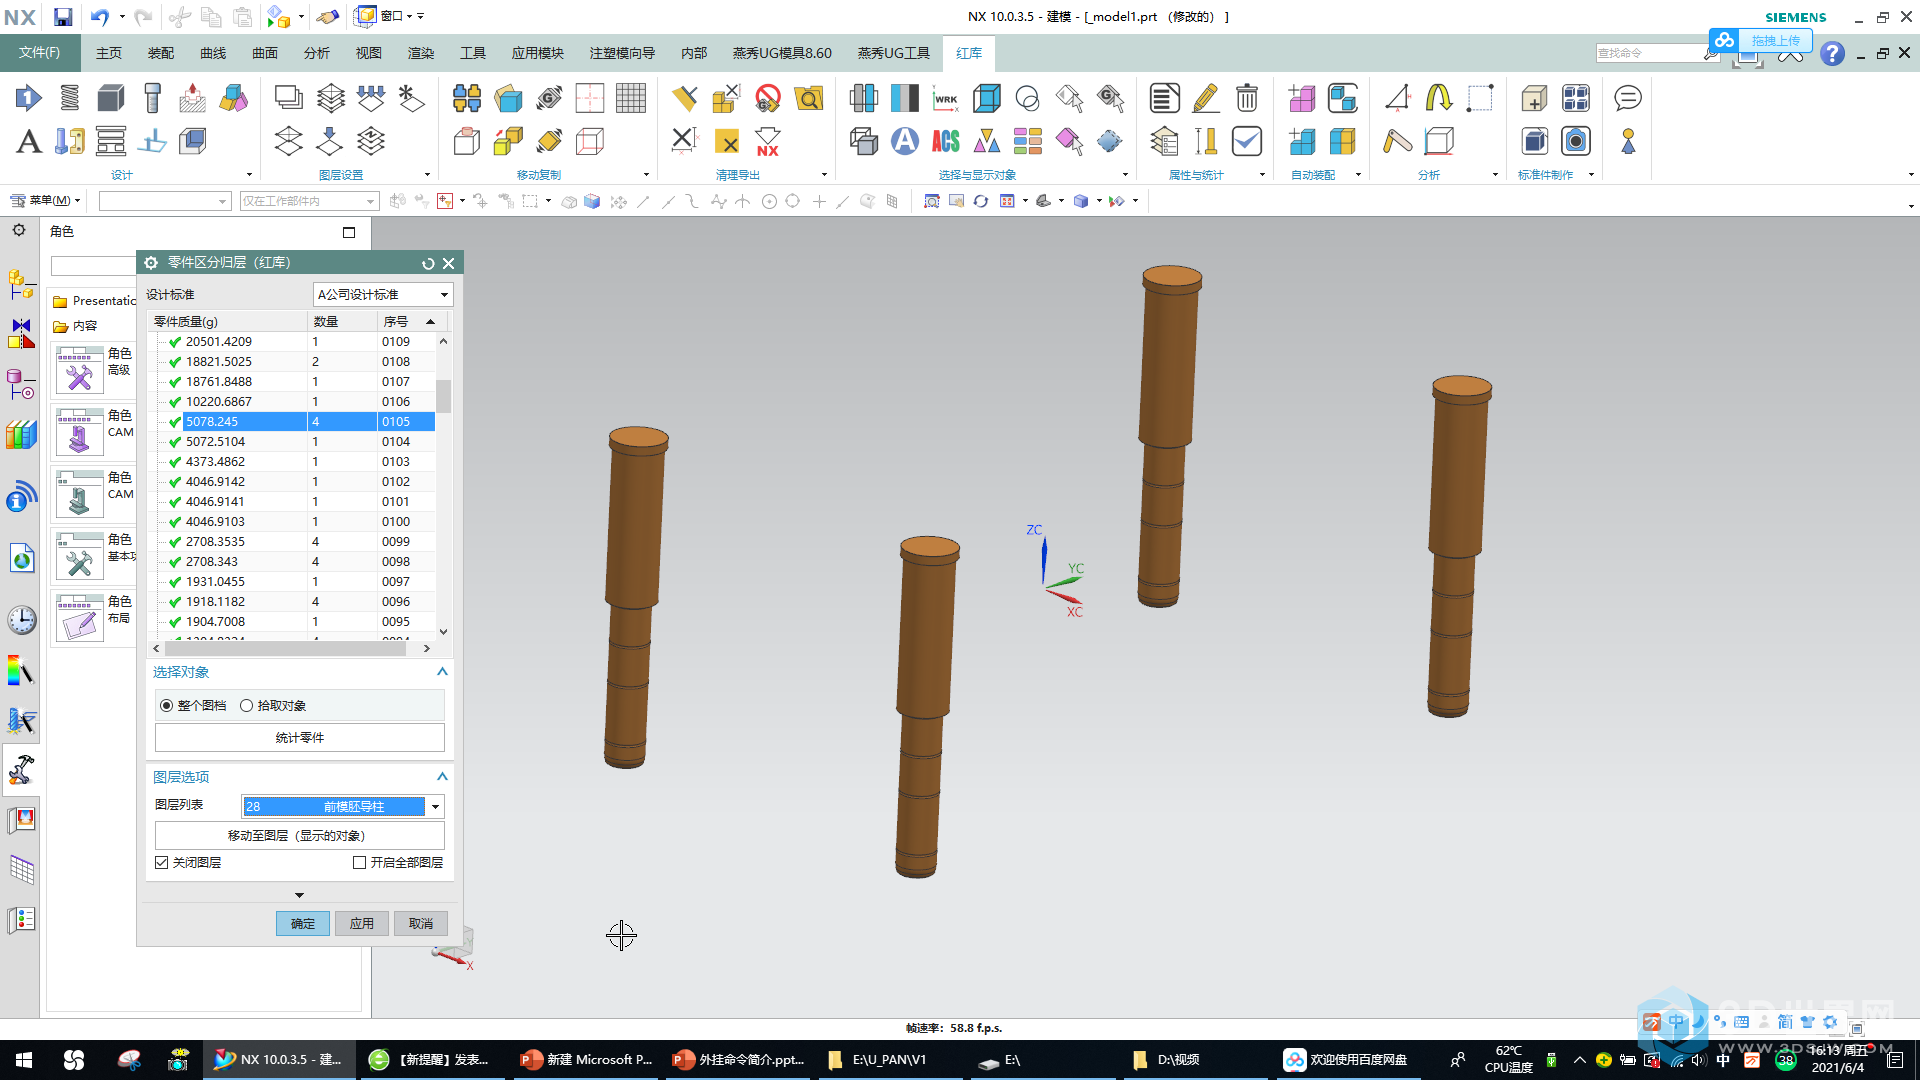This screenshot has width=1920, height=1080.
Task: Open the 菜单(M) dropdown
Action: 46,201
